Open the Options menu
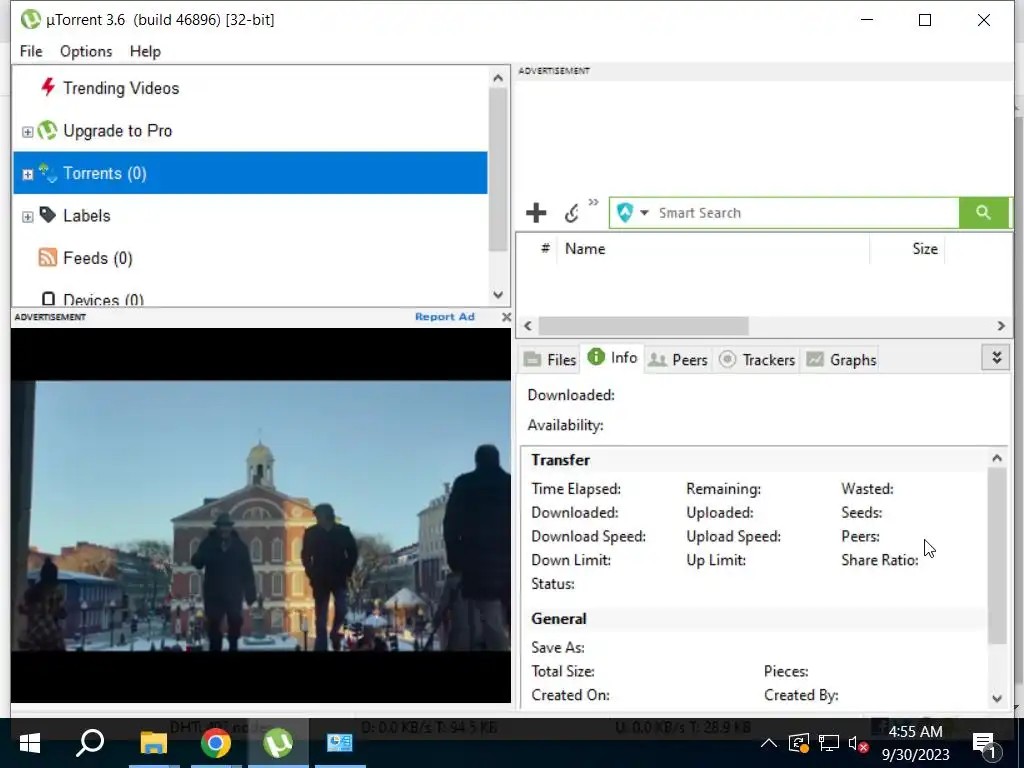Viewport: 1024px width, 768px height. [x=86, y=51]
